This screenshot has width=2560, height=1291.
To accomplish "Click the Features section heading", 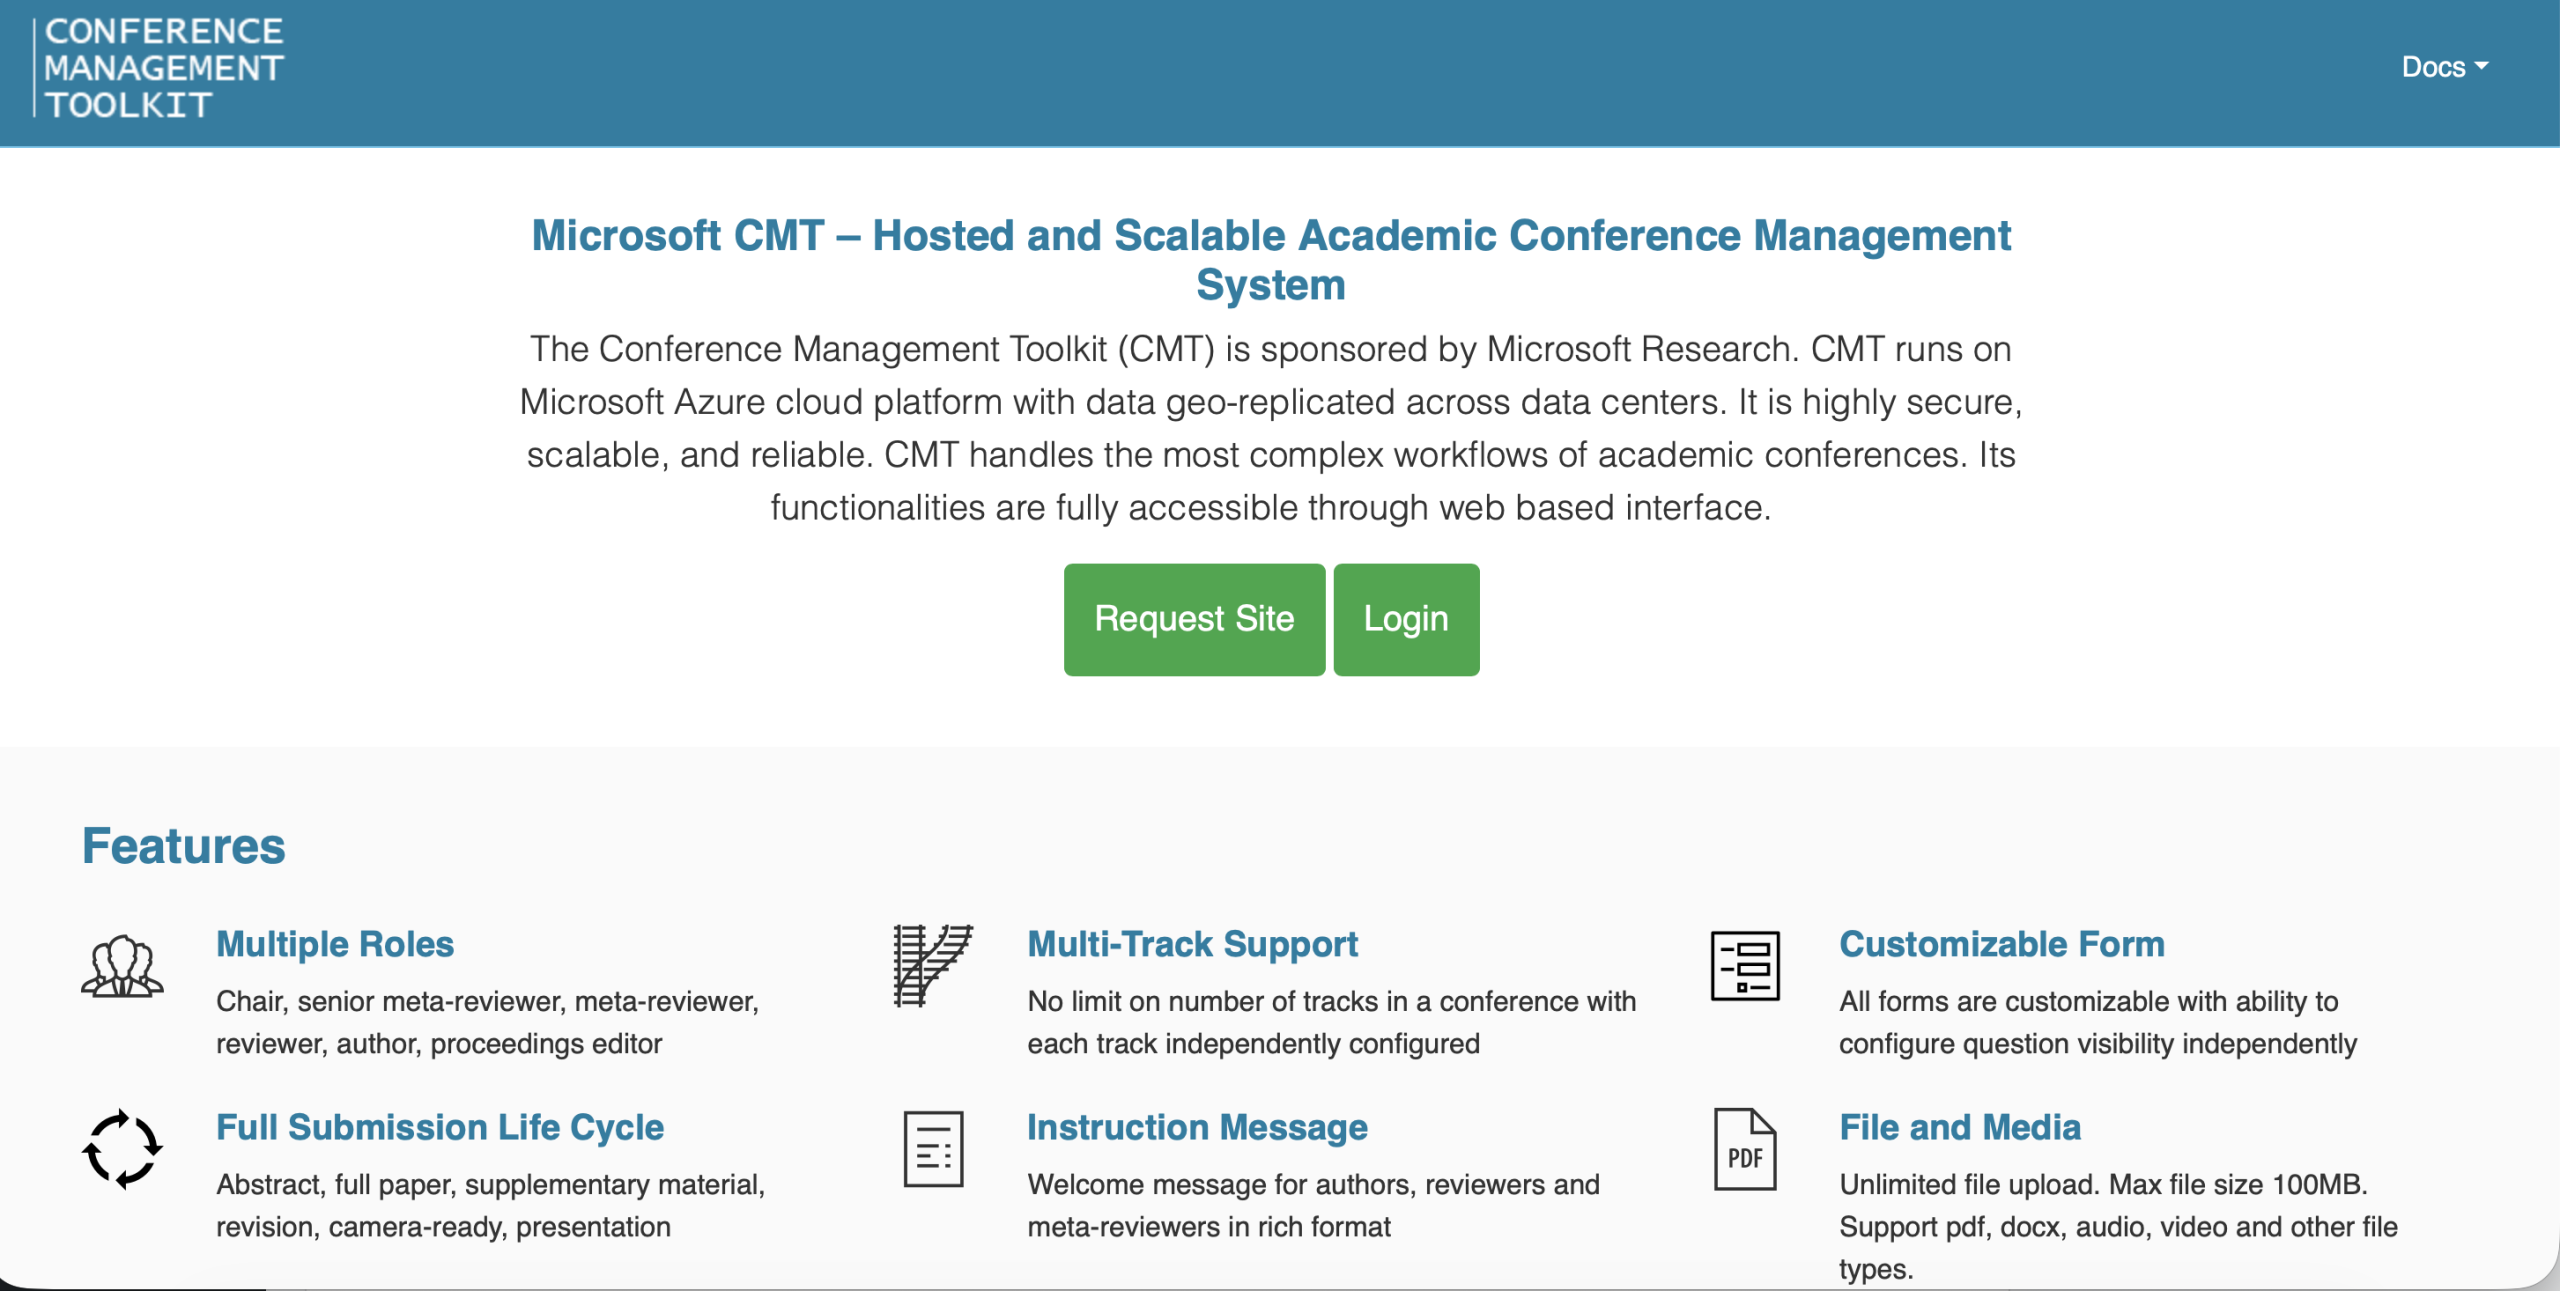I will 184,846.
